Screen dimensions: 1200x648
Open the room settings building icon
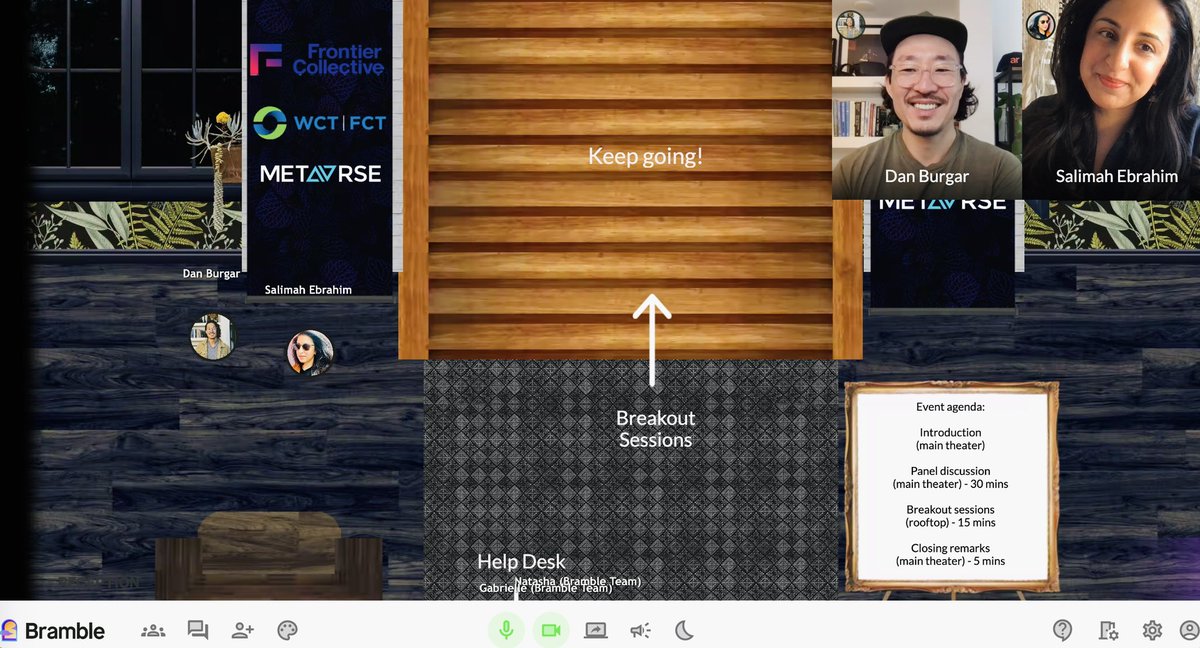[1108, 630]
